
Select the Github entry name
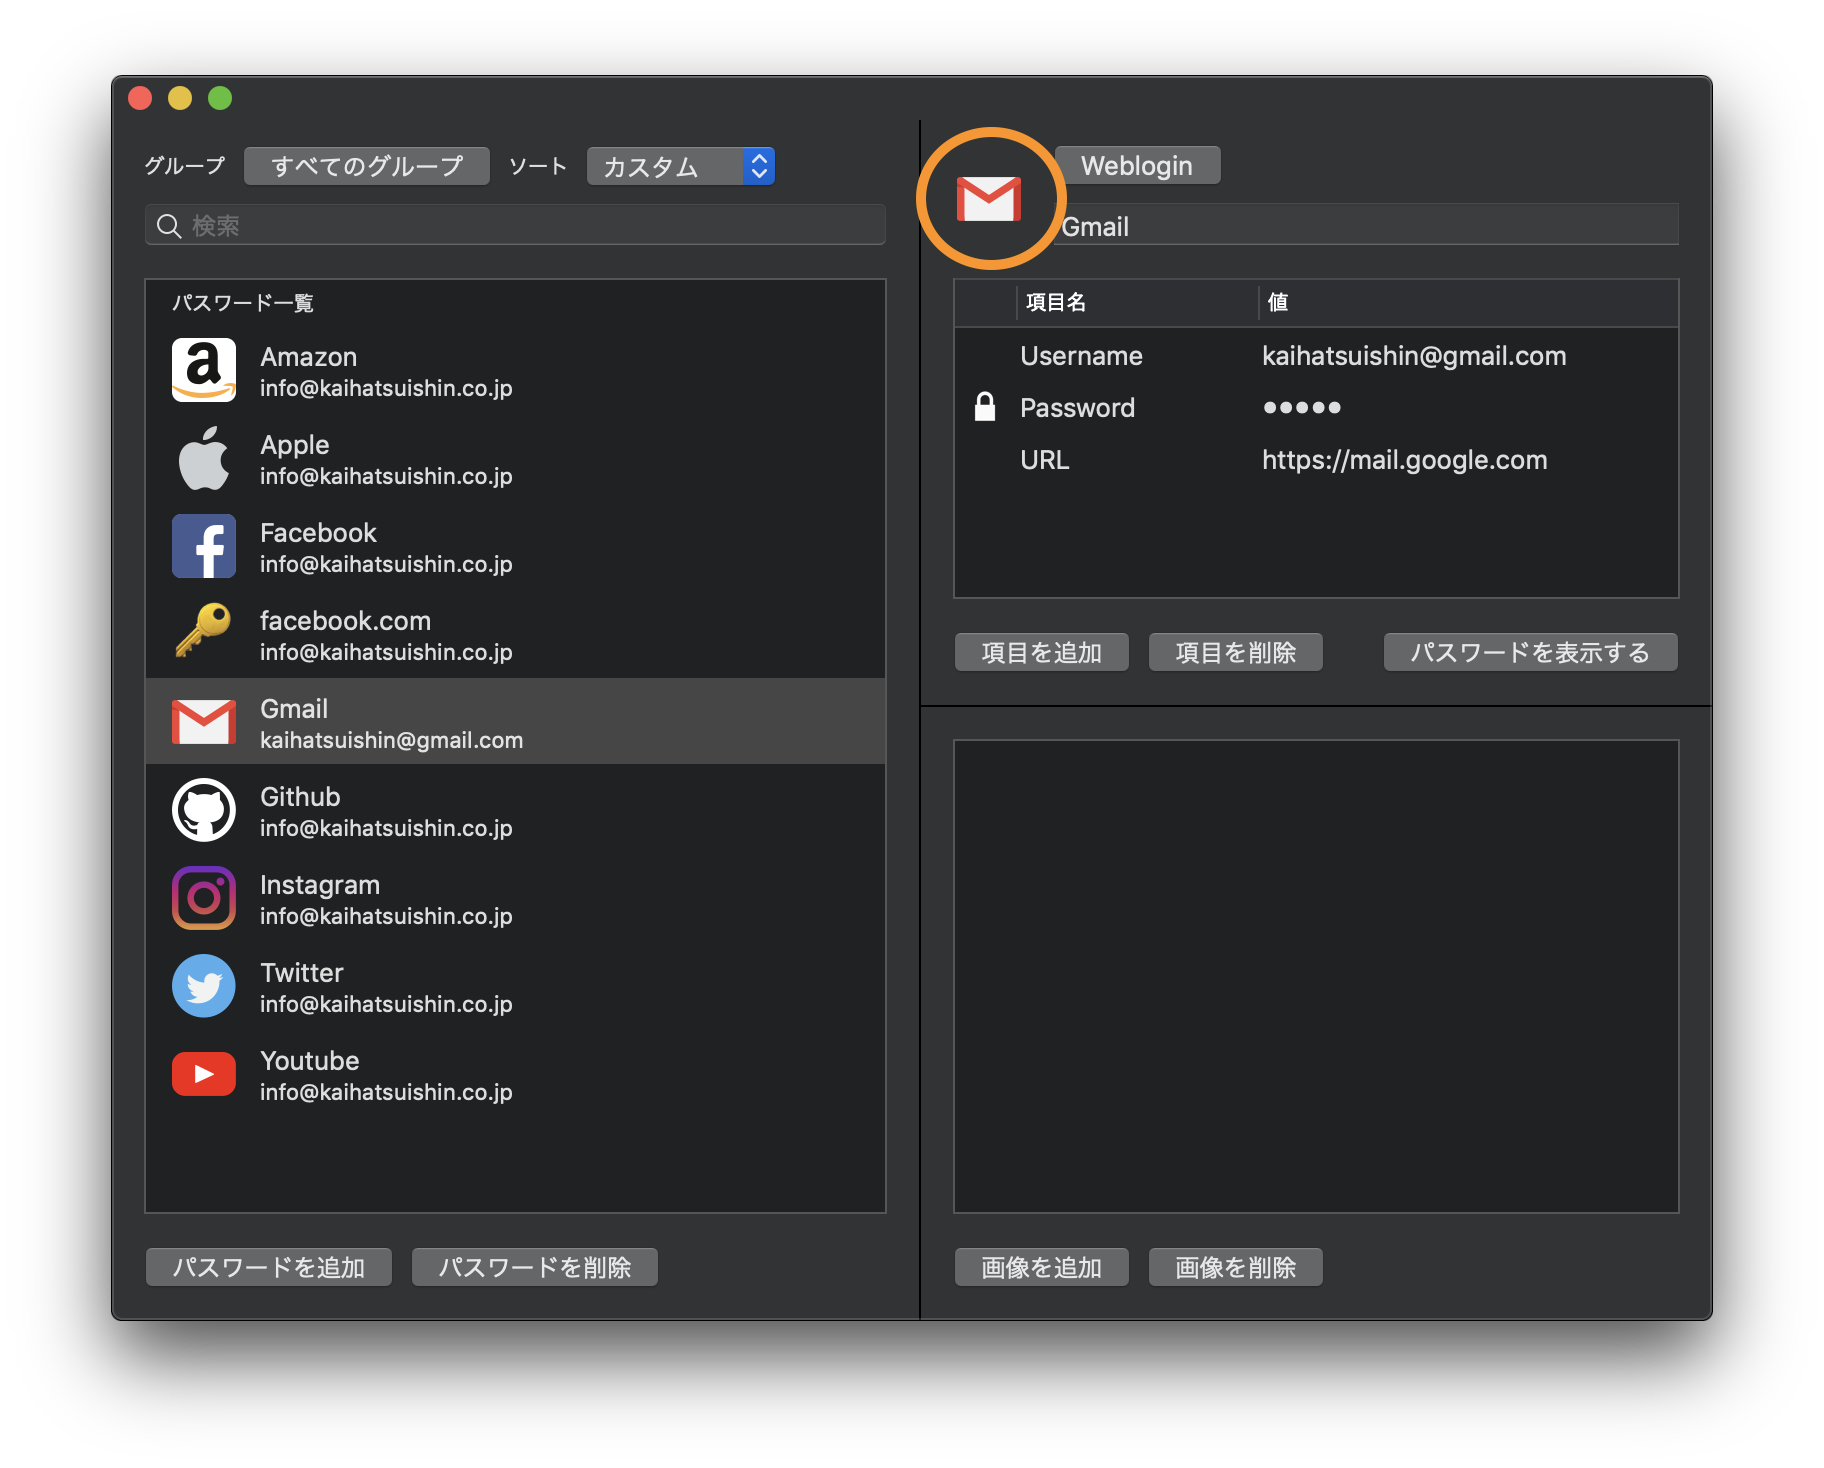click(x=300, y=797)
